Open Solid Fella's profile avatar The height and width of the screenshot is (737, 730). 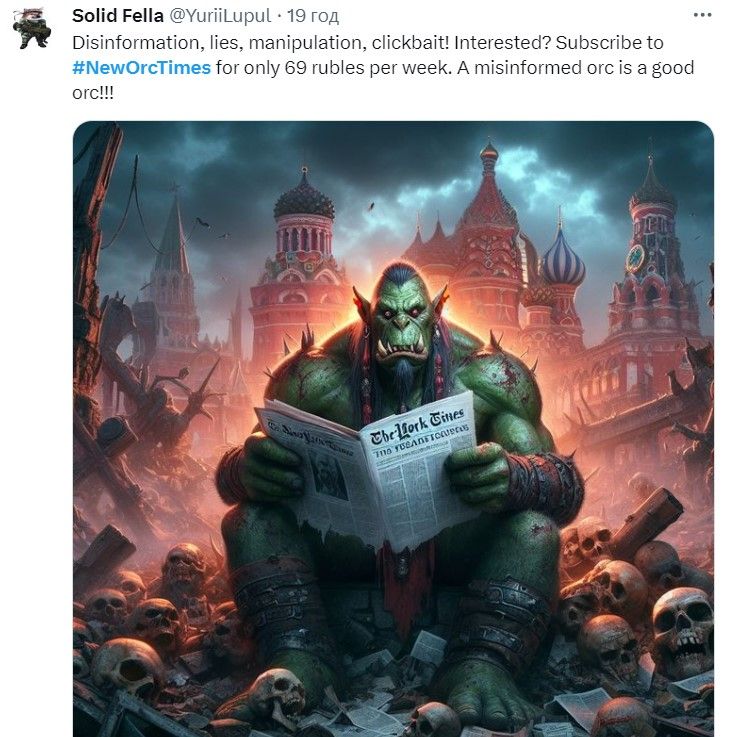32,28
